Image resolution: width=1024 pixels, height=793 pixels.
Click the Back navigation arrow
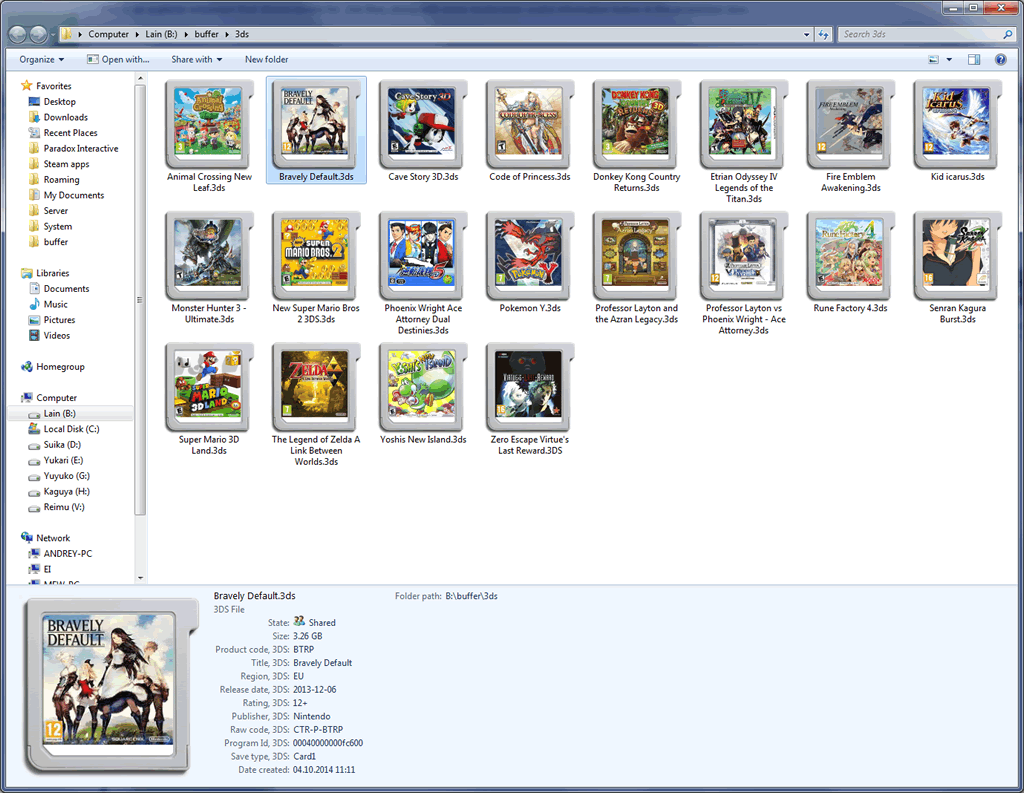[x=18, y=34]
